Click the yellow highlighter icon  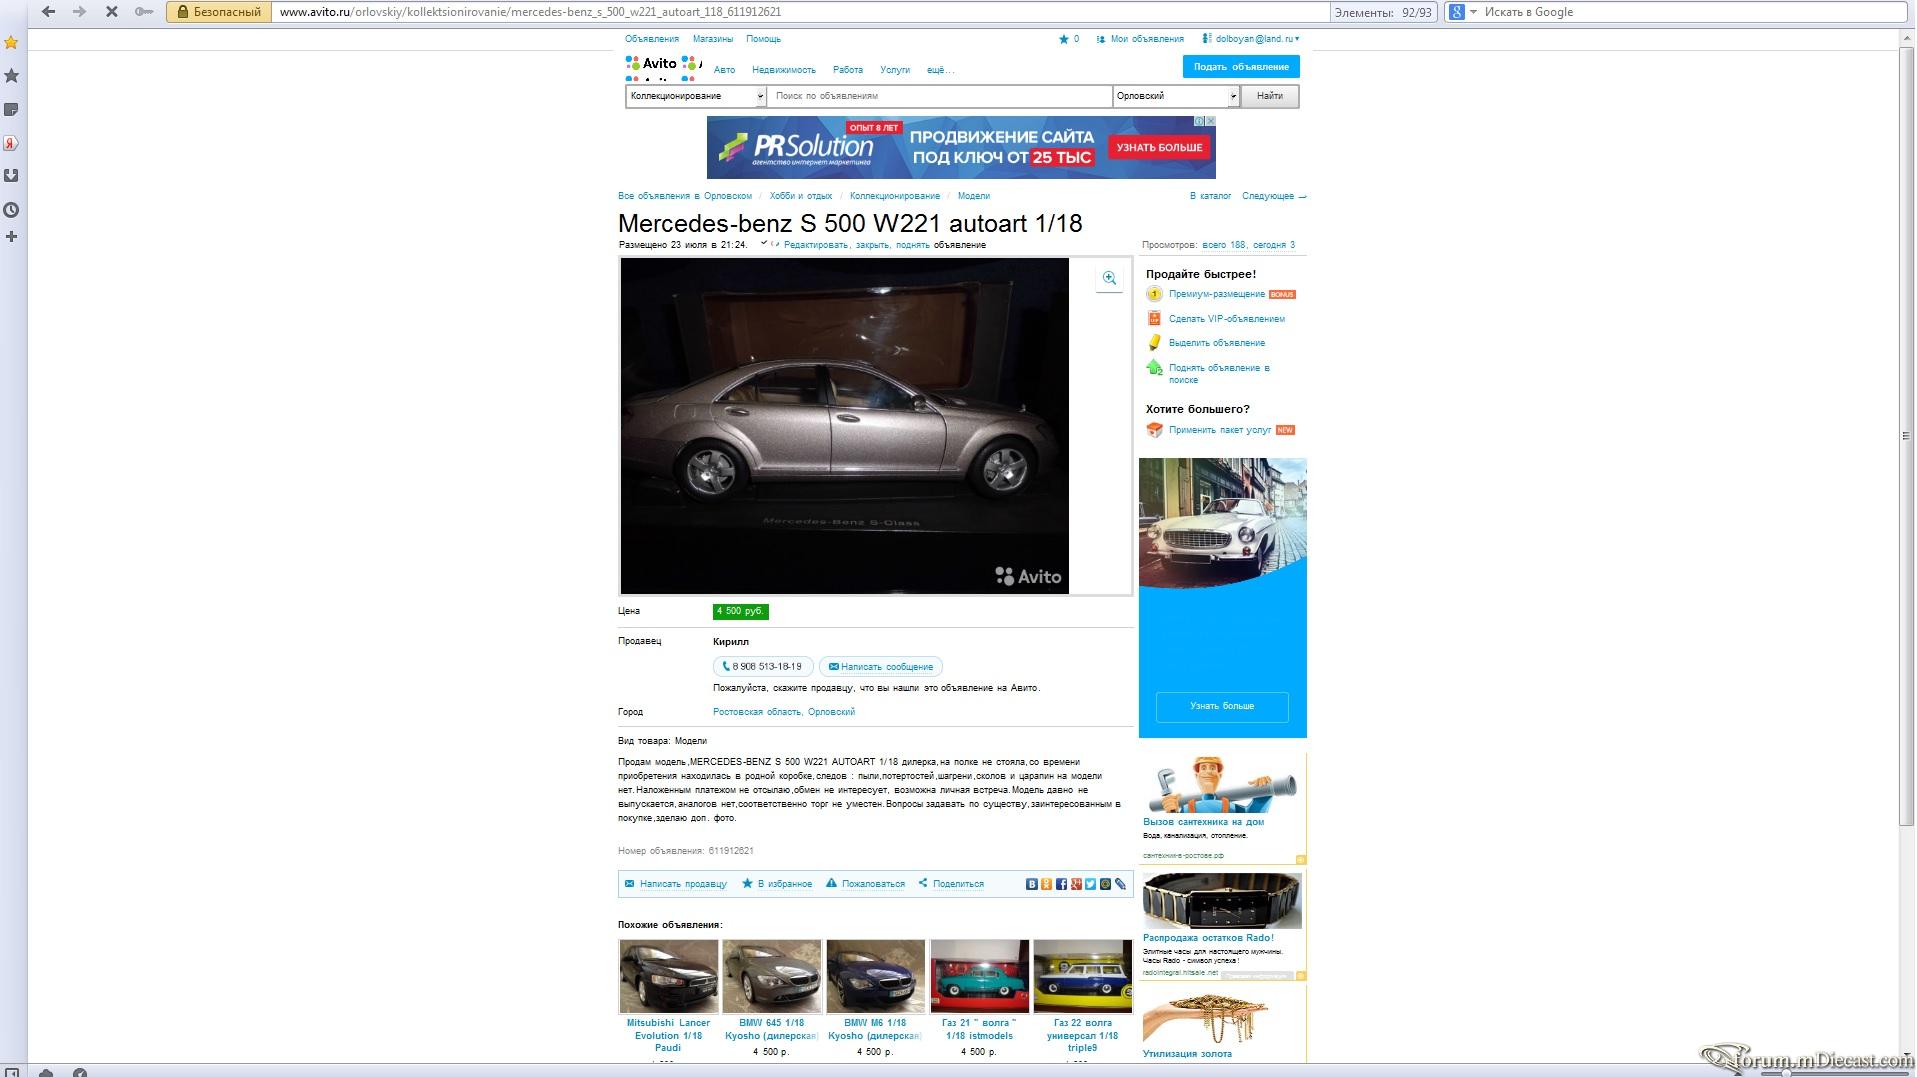1154,343
